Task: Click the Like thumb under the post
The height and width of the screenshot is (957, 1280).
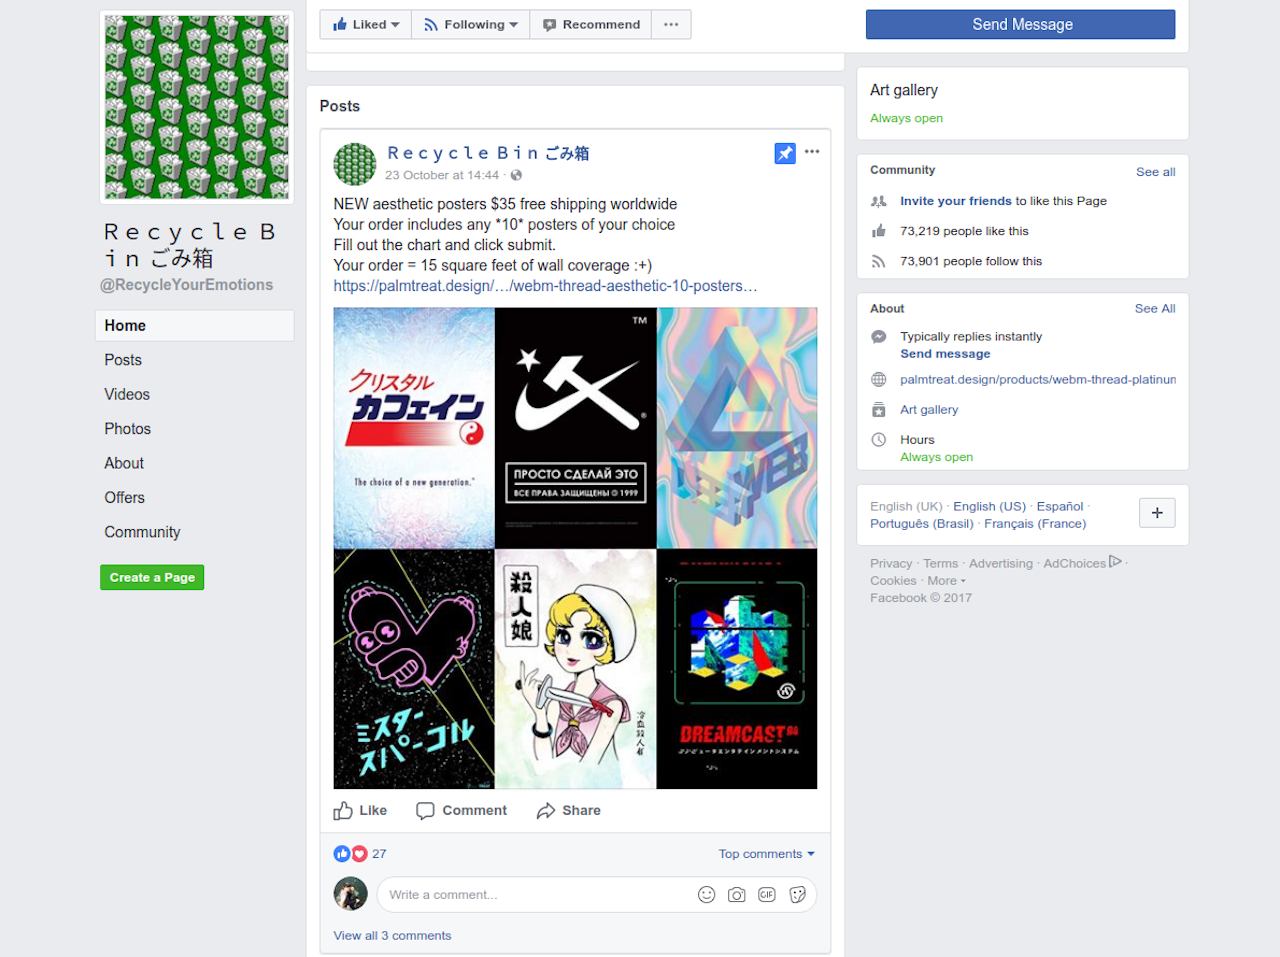Action: tap(360, 810)
